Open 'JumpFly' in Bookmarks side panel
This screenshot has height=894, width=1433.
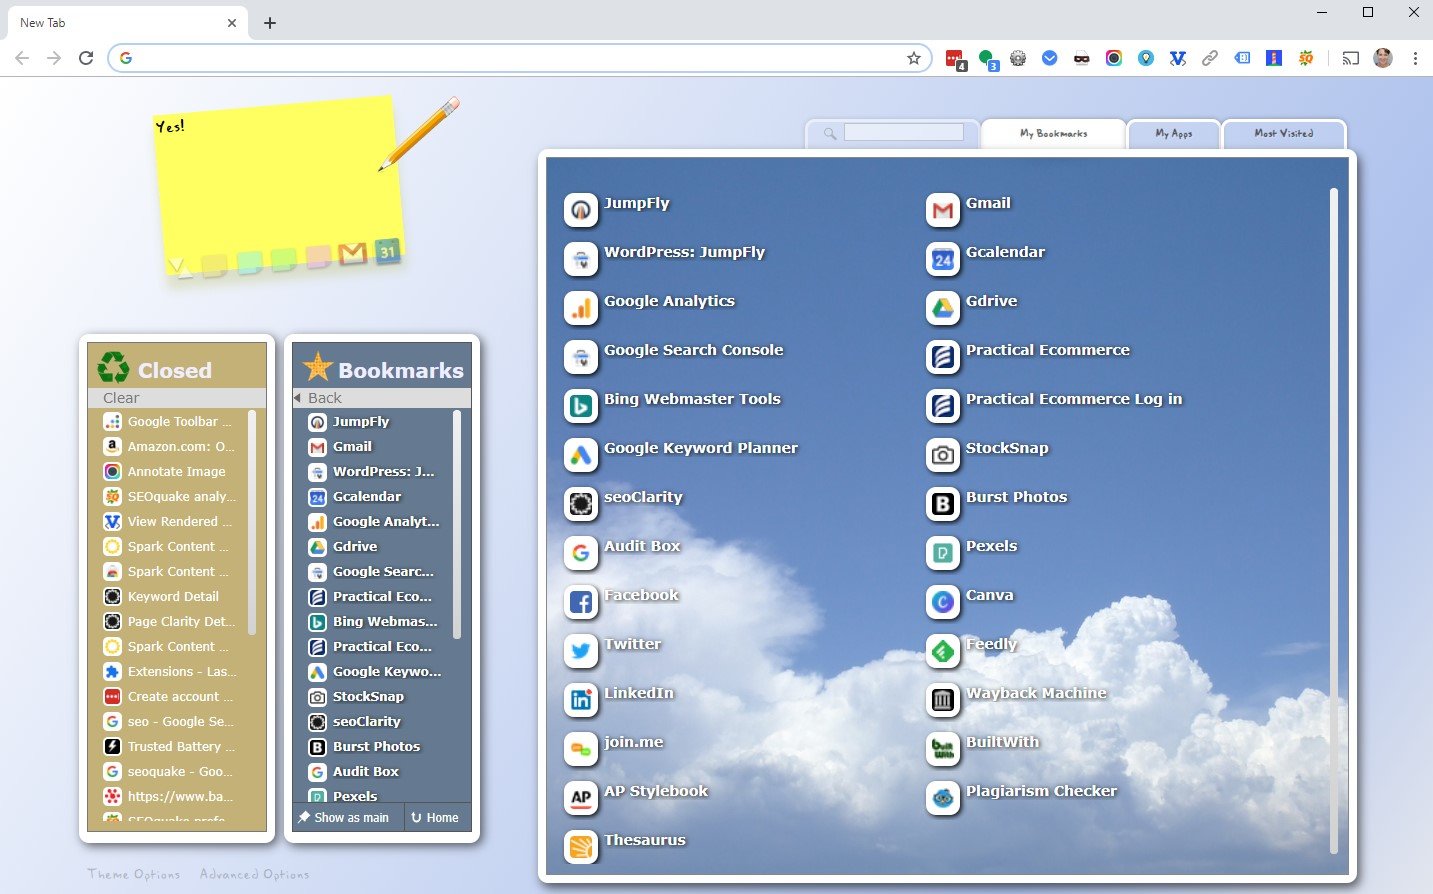[360, 422]
